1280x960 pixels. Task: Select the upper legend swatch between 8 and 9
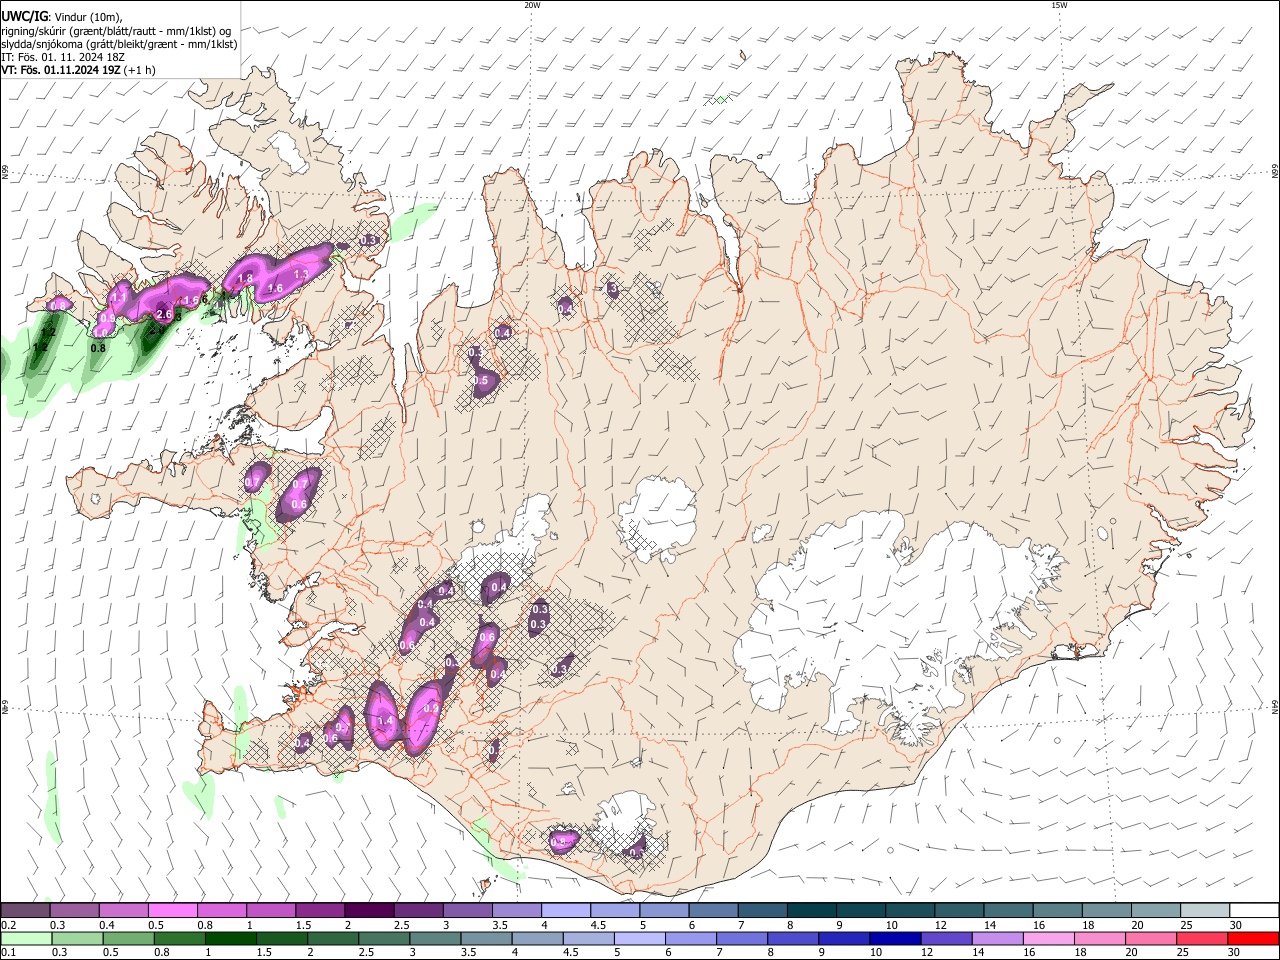tap(811, 910)
